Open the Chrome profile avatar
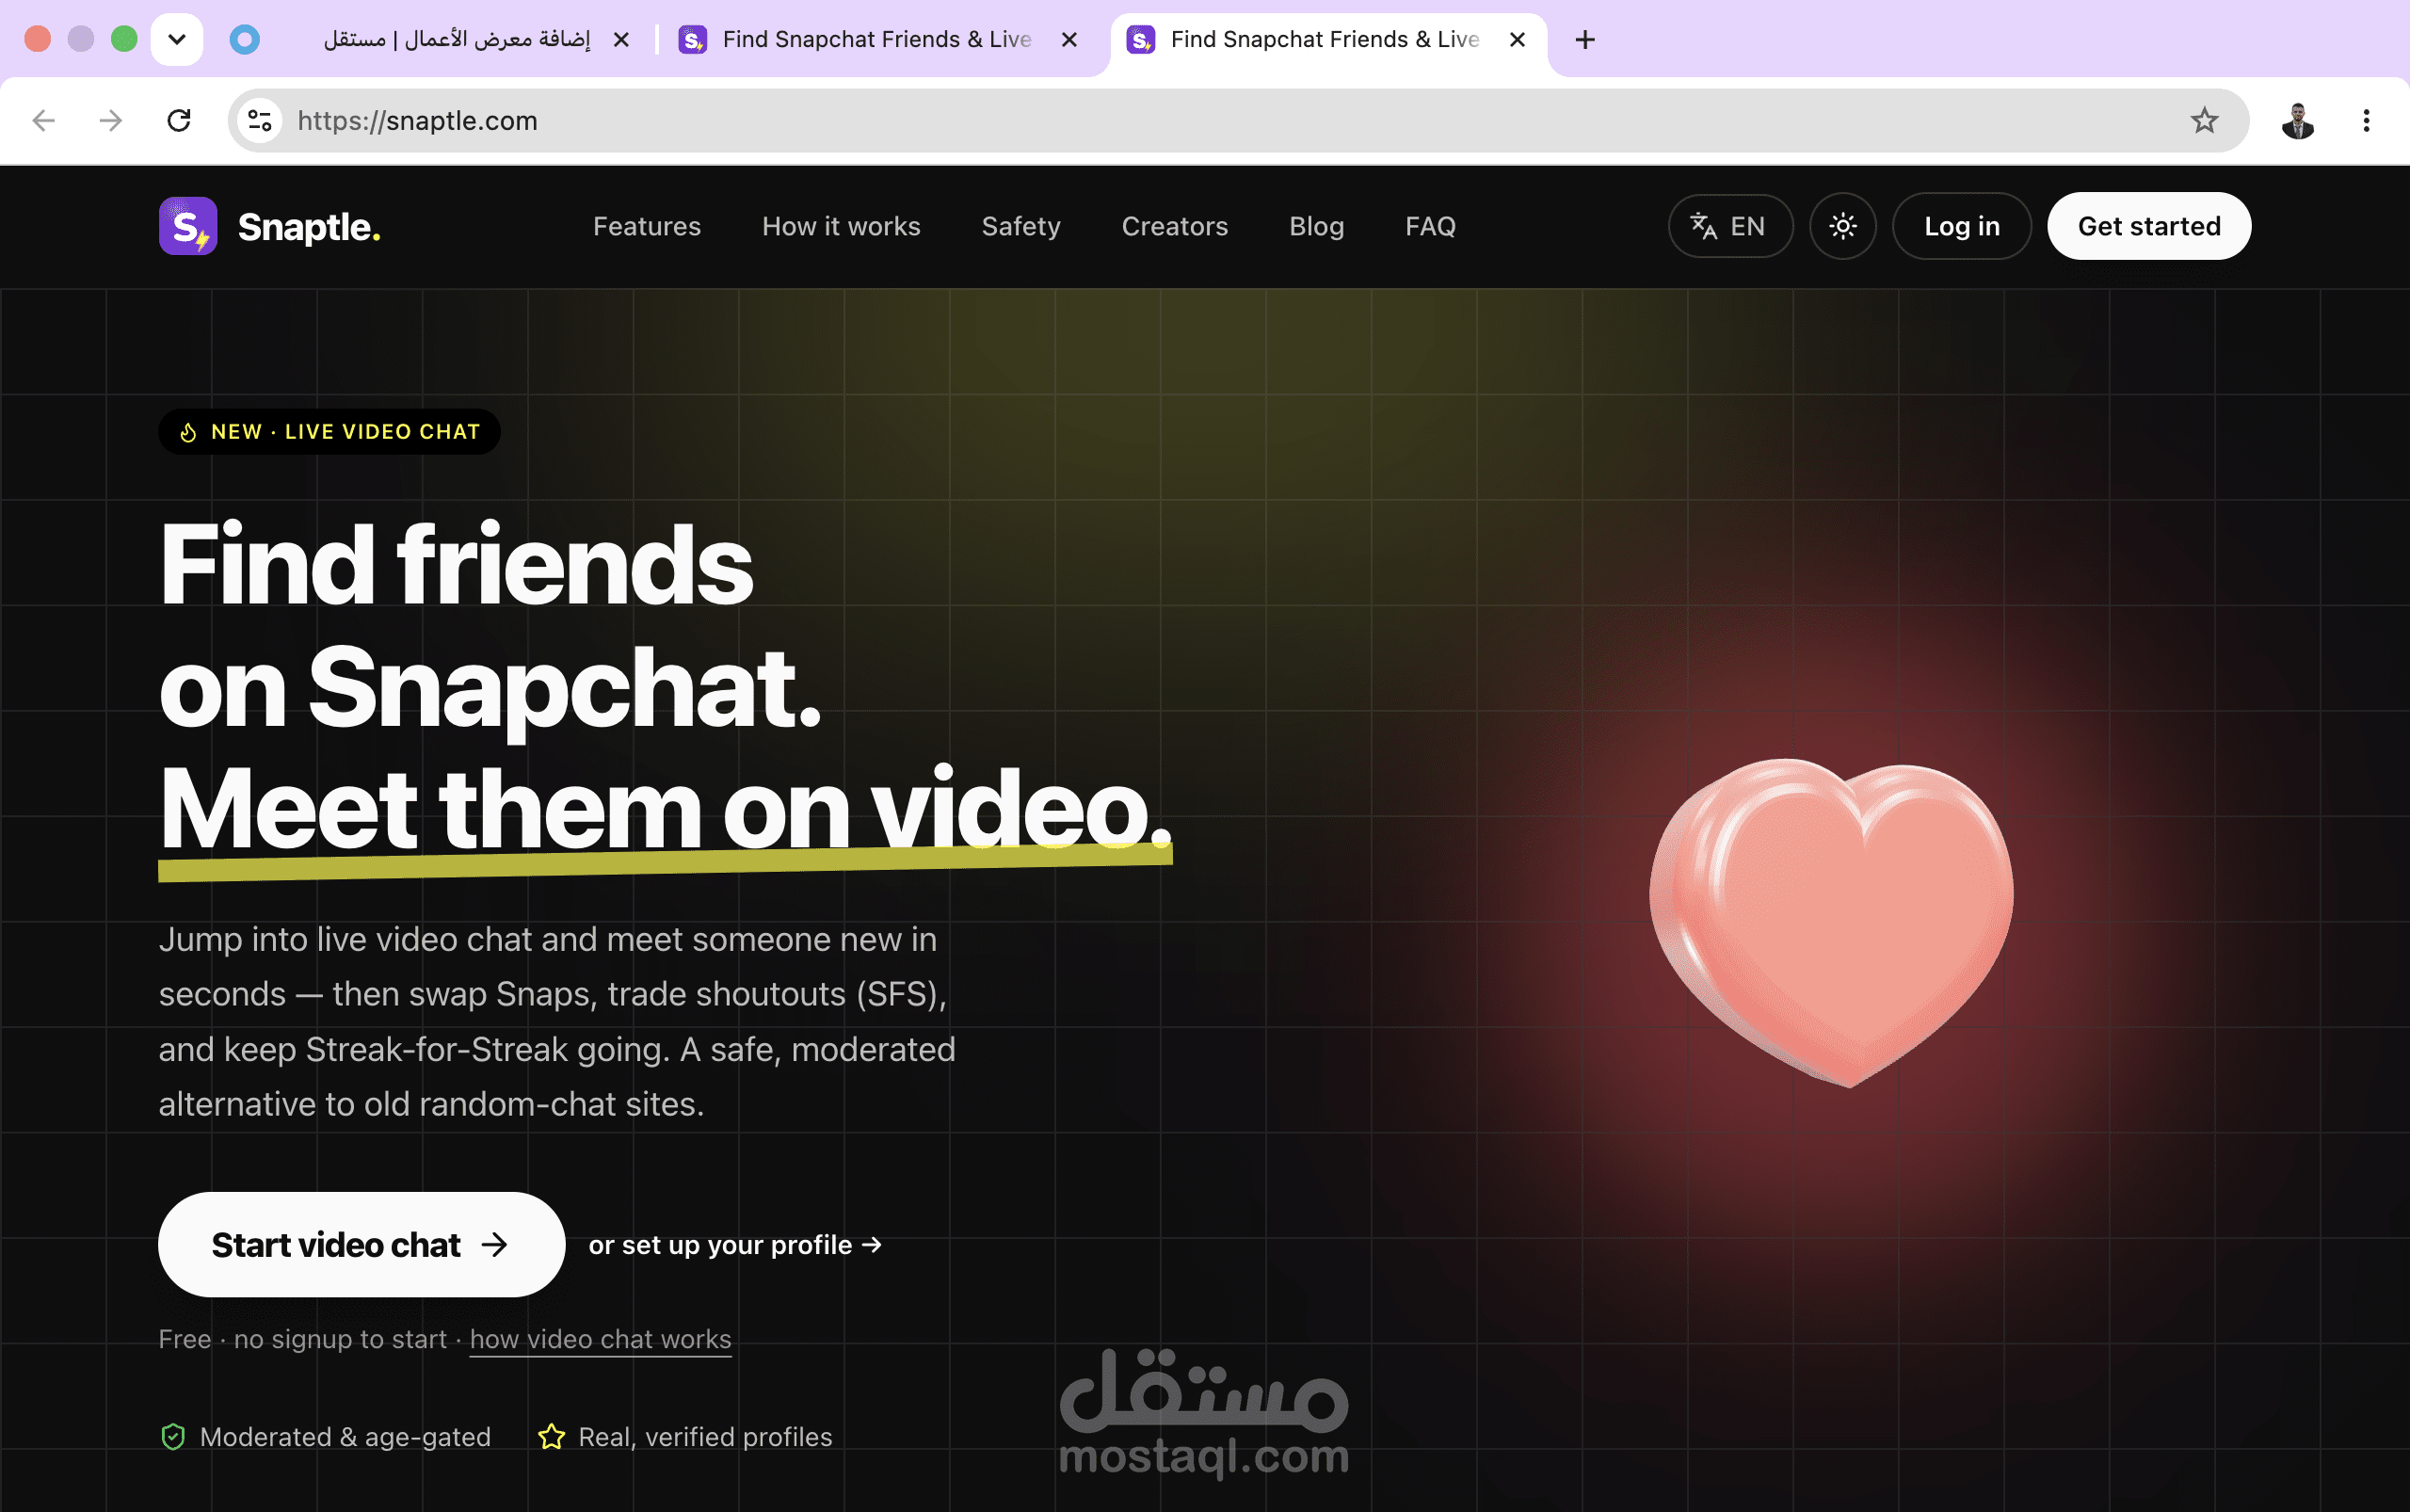Viewport: 2410px width, 1512px height. pos(2298,121)
